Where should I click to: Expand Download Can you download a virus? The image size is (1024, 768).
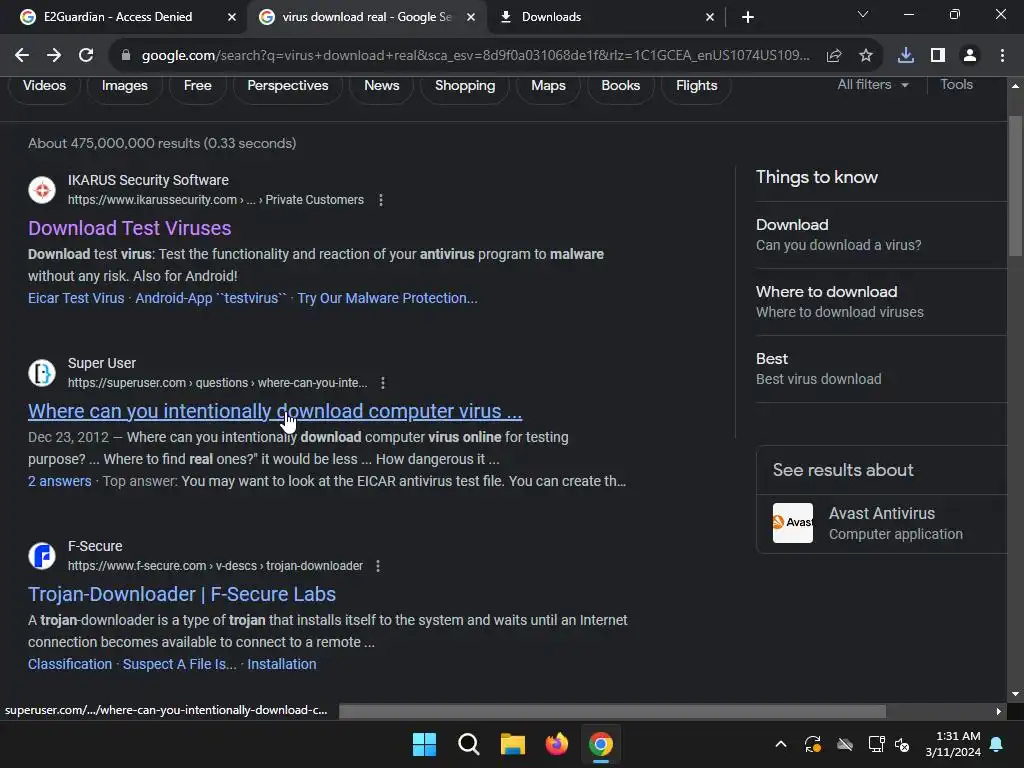(881, 234)
